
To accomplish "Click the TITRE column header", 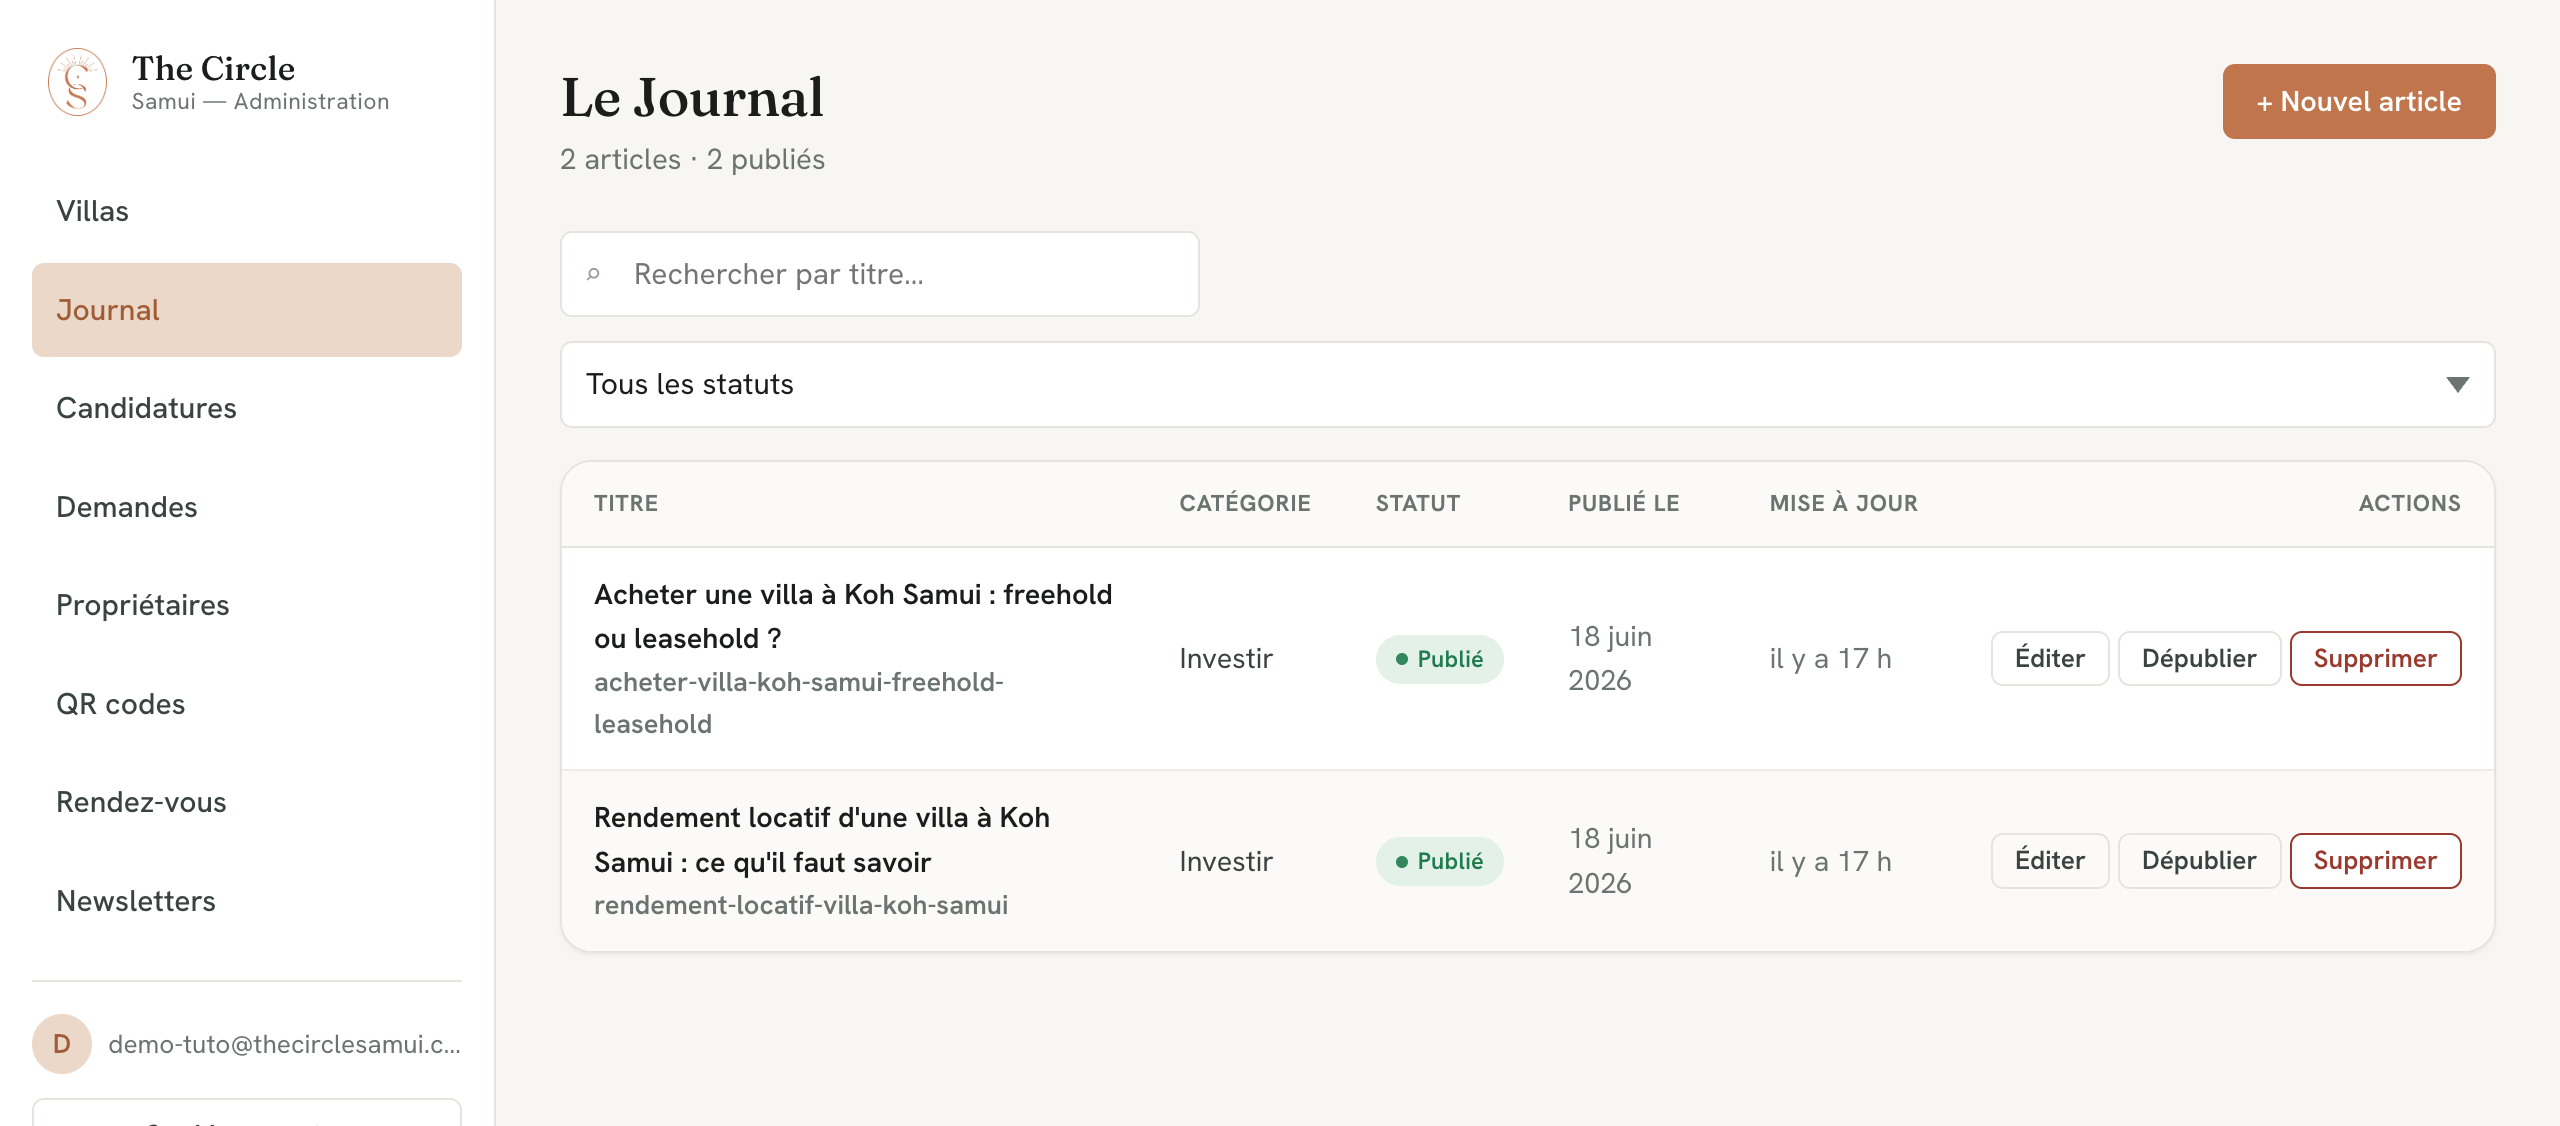I will click(626, 504).
